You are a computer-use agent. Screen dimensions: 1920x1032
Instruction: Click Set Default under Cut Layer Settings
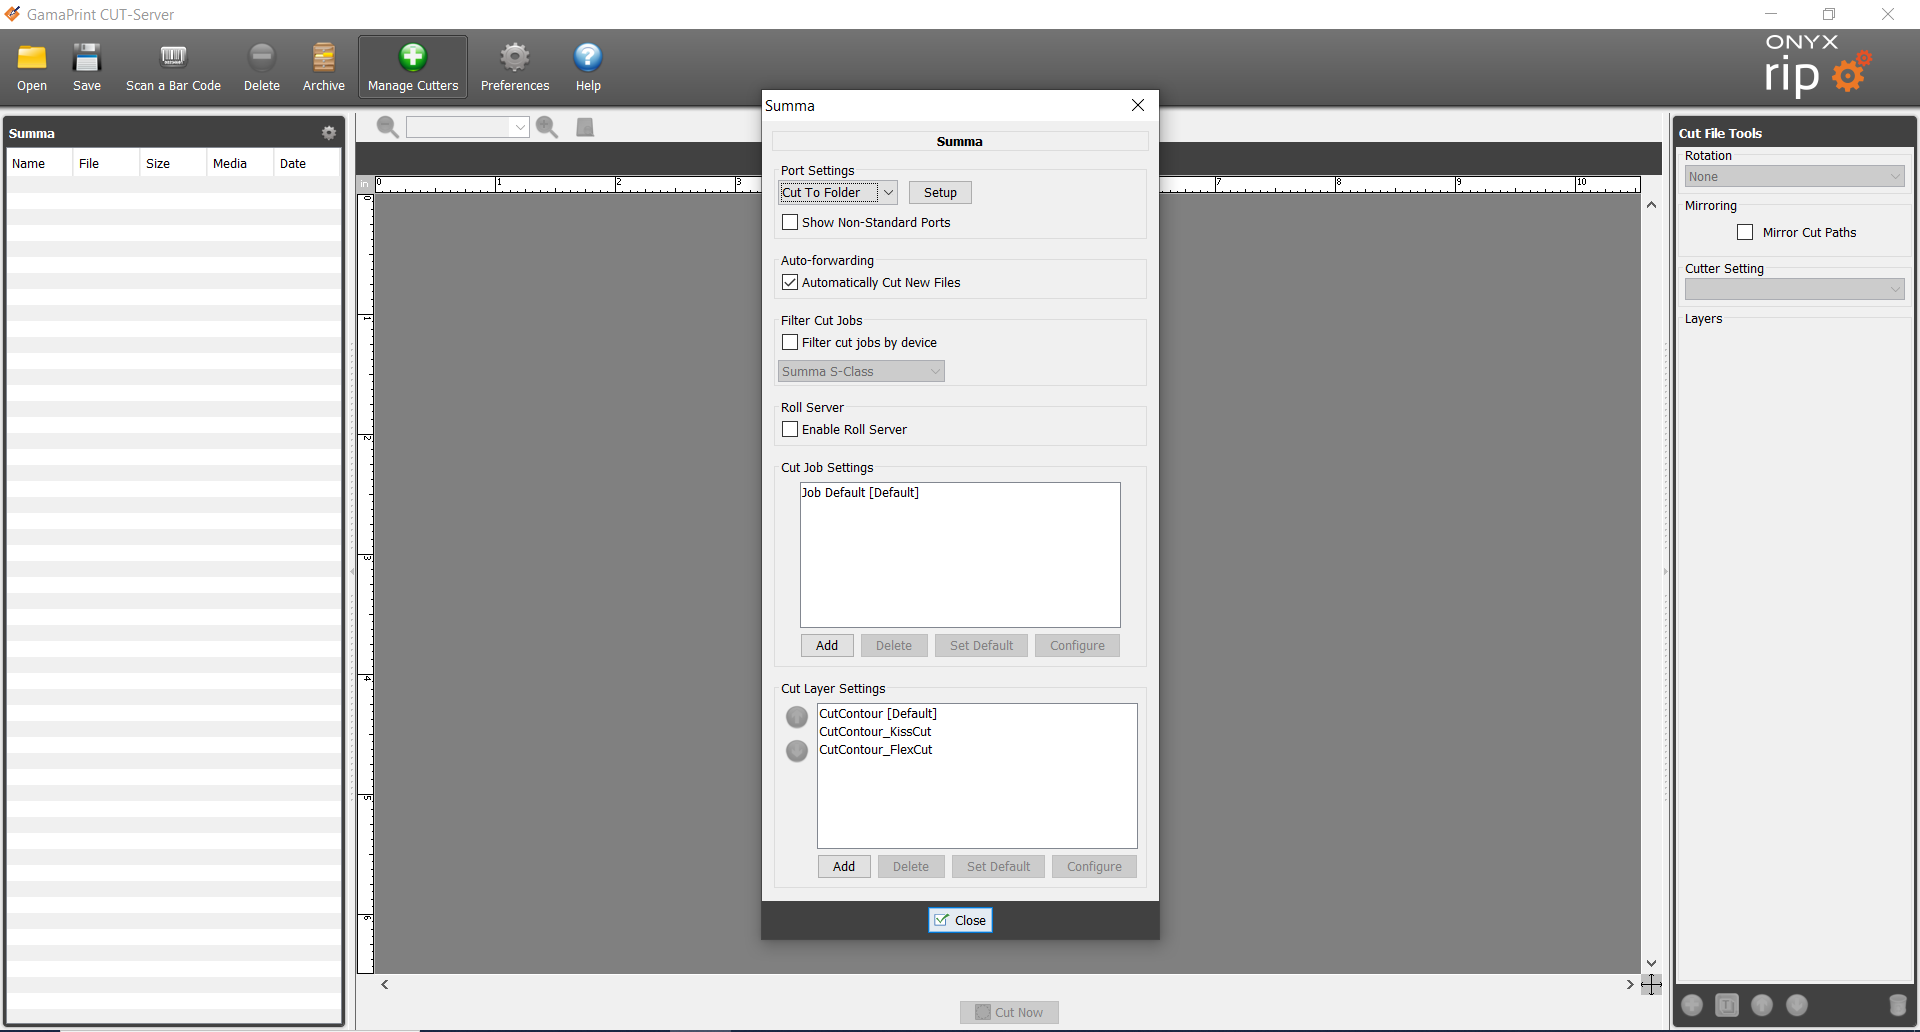pyautogui.click(x=998, y=866)
